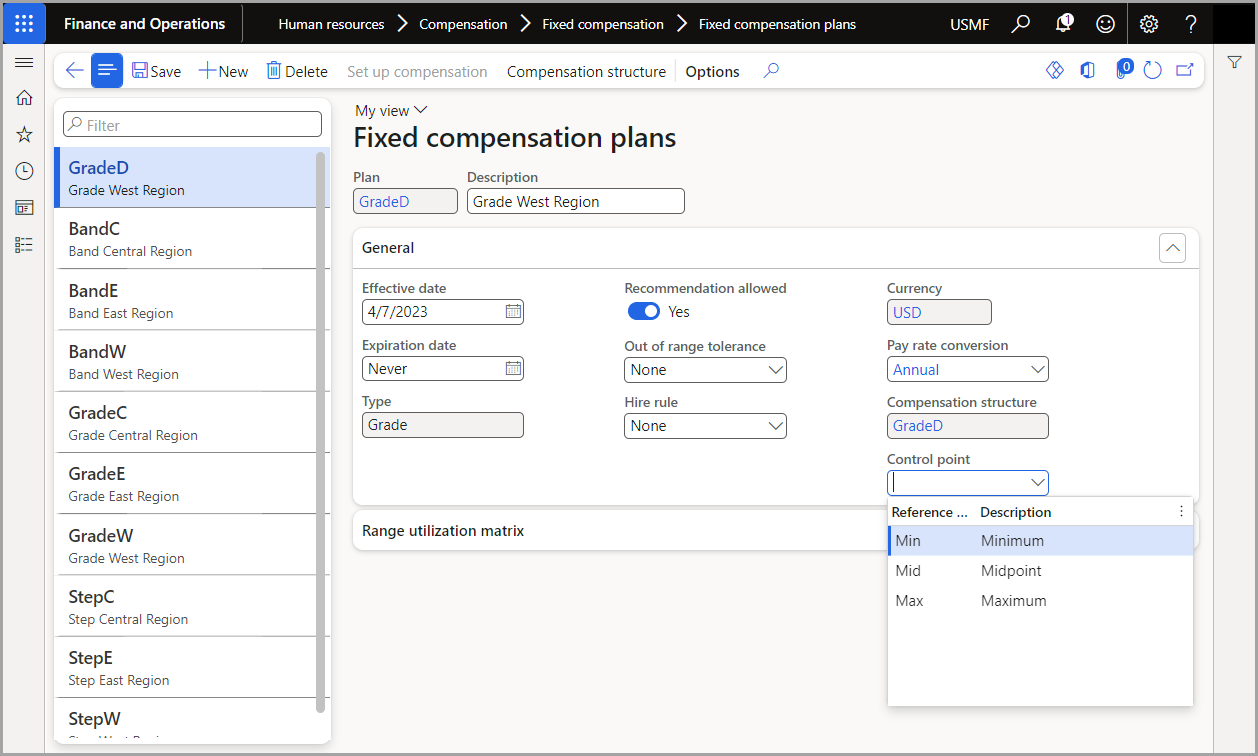Click the Save button
1258x756 pixels.
click(x=156, y=71)
